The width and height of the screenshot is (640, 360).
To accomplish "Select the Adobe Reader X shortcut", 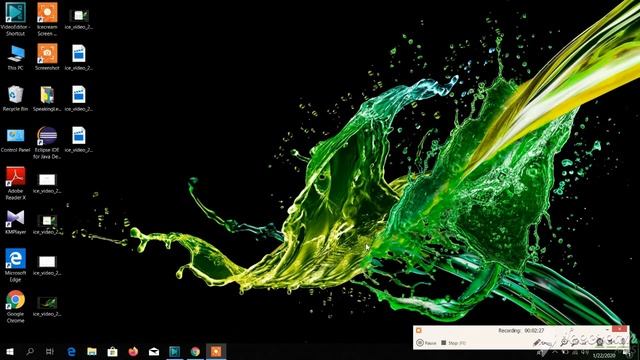I will pos(16,183).
